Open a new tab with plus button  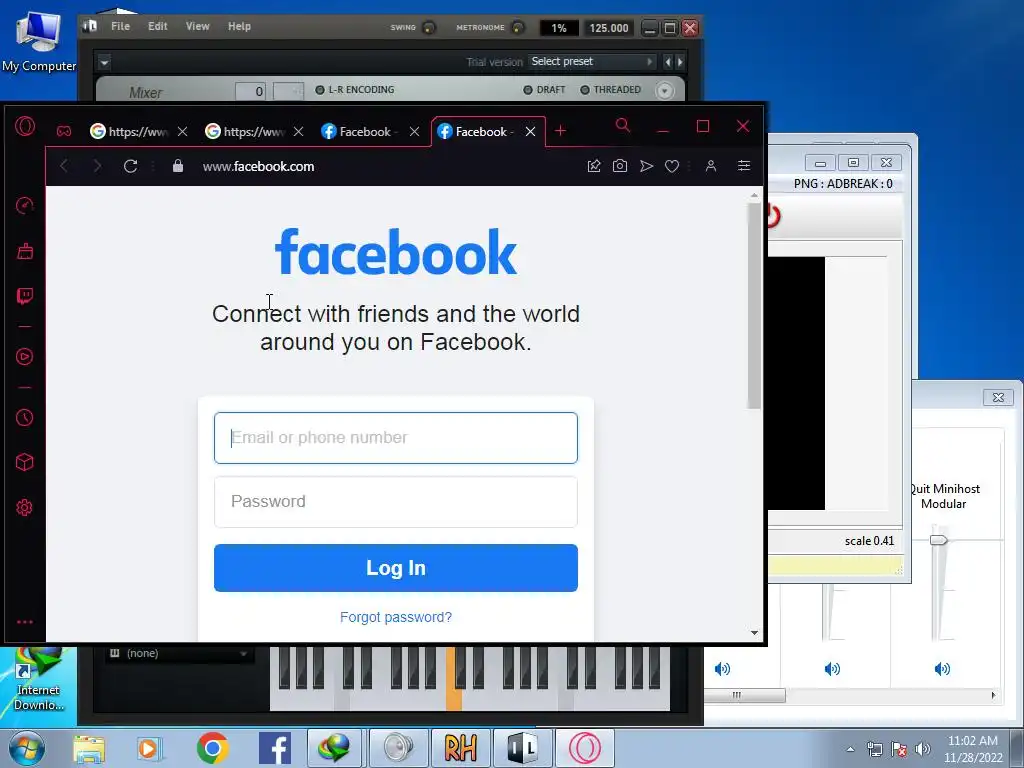click(x=560, y=131)
